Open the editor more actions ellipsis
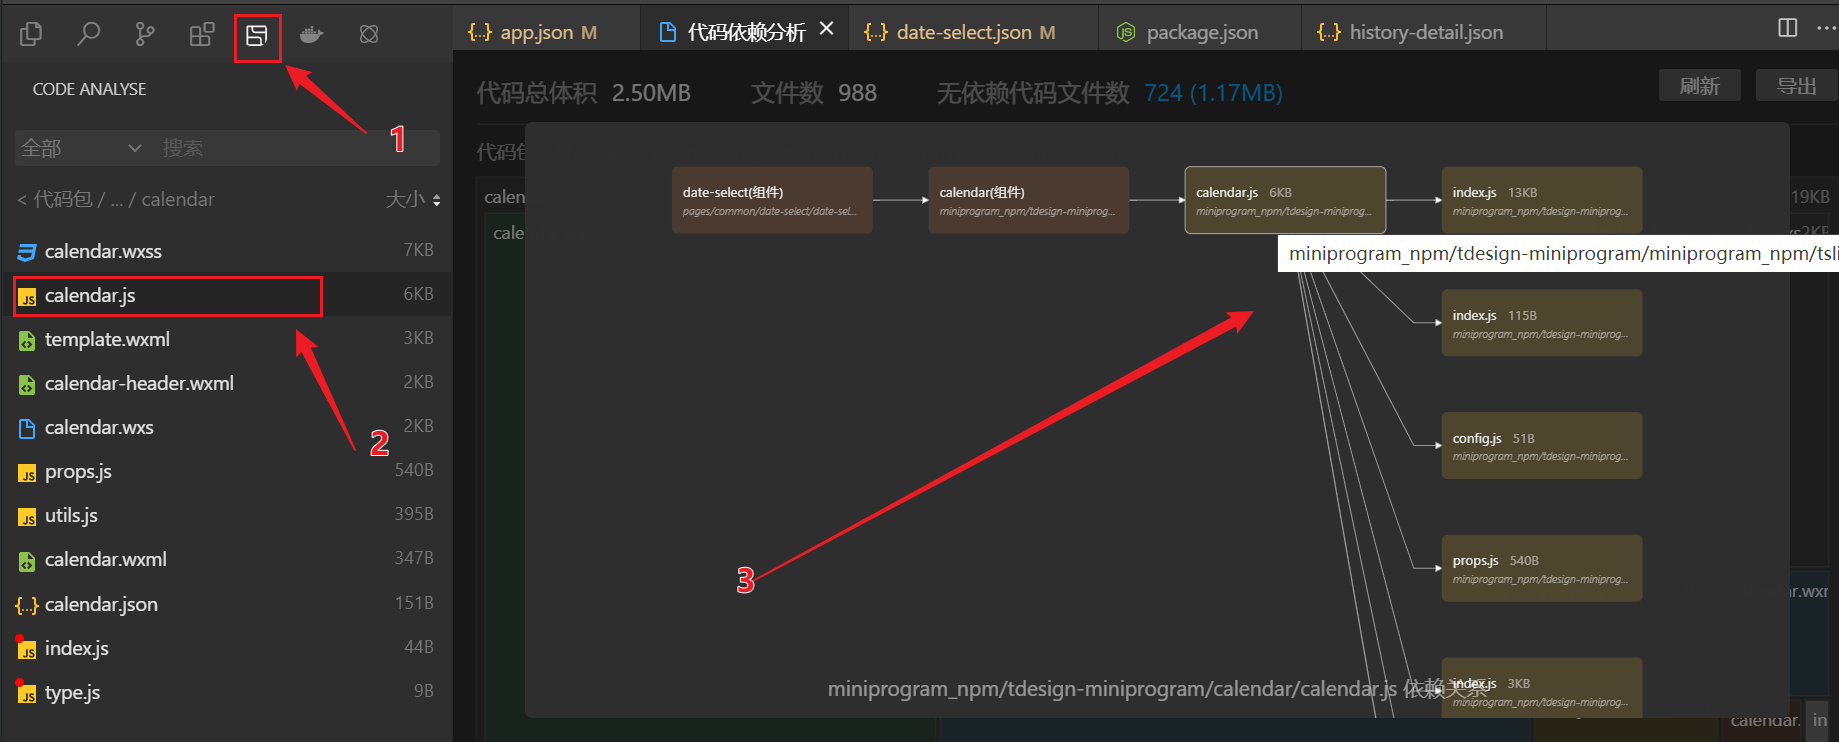Image resolution: width=1839 pixels, height=742 pixels. [1825, 28]
